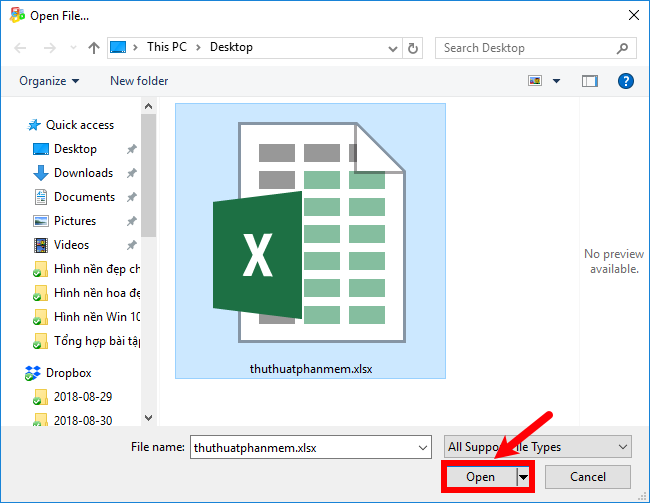Click the Dropbox icon in navigation pane

pos(32,373)
